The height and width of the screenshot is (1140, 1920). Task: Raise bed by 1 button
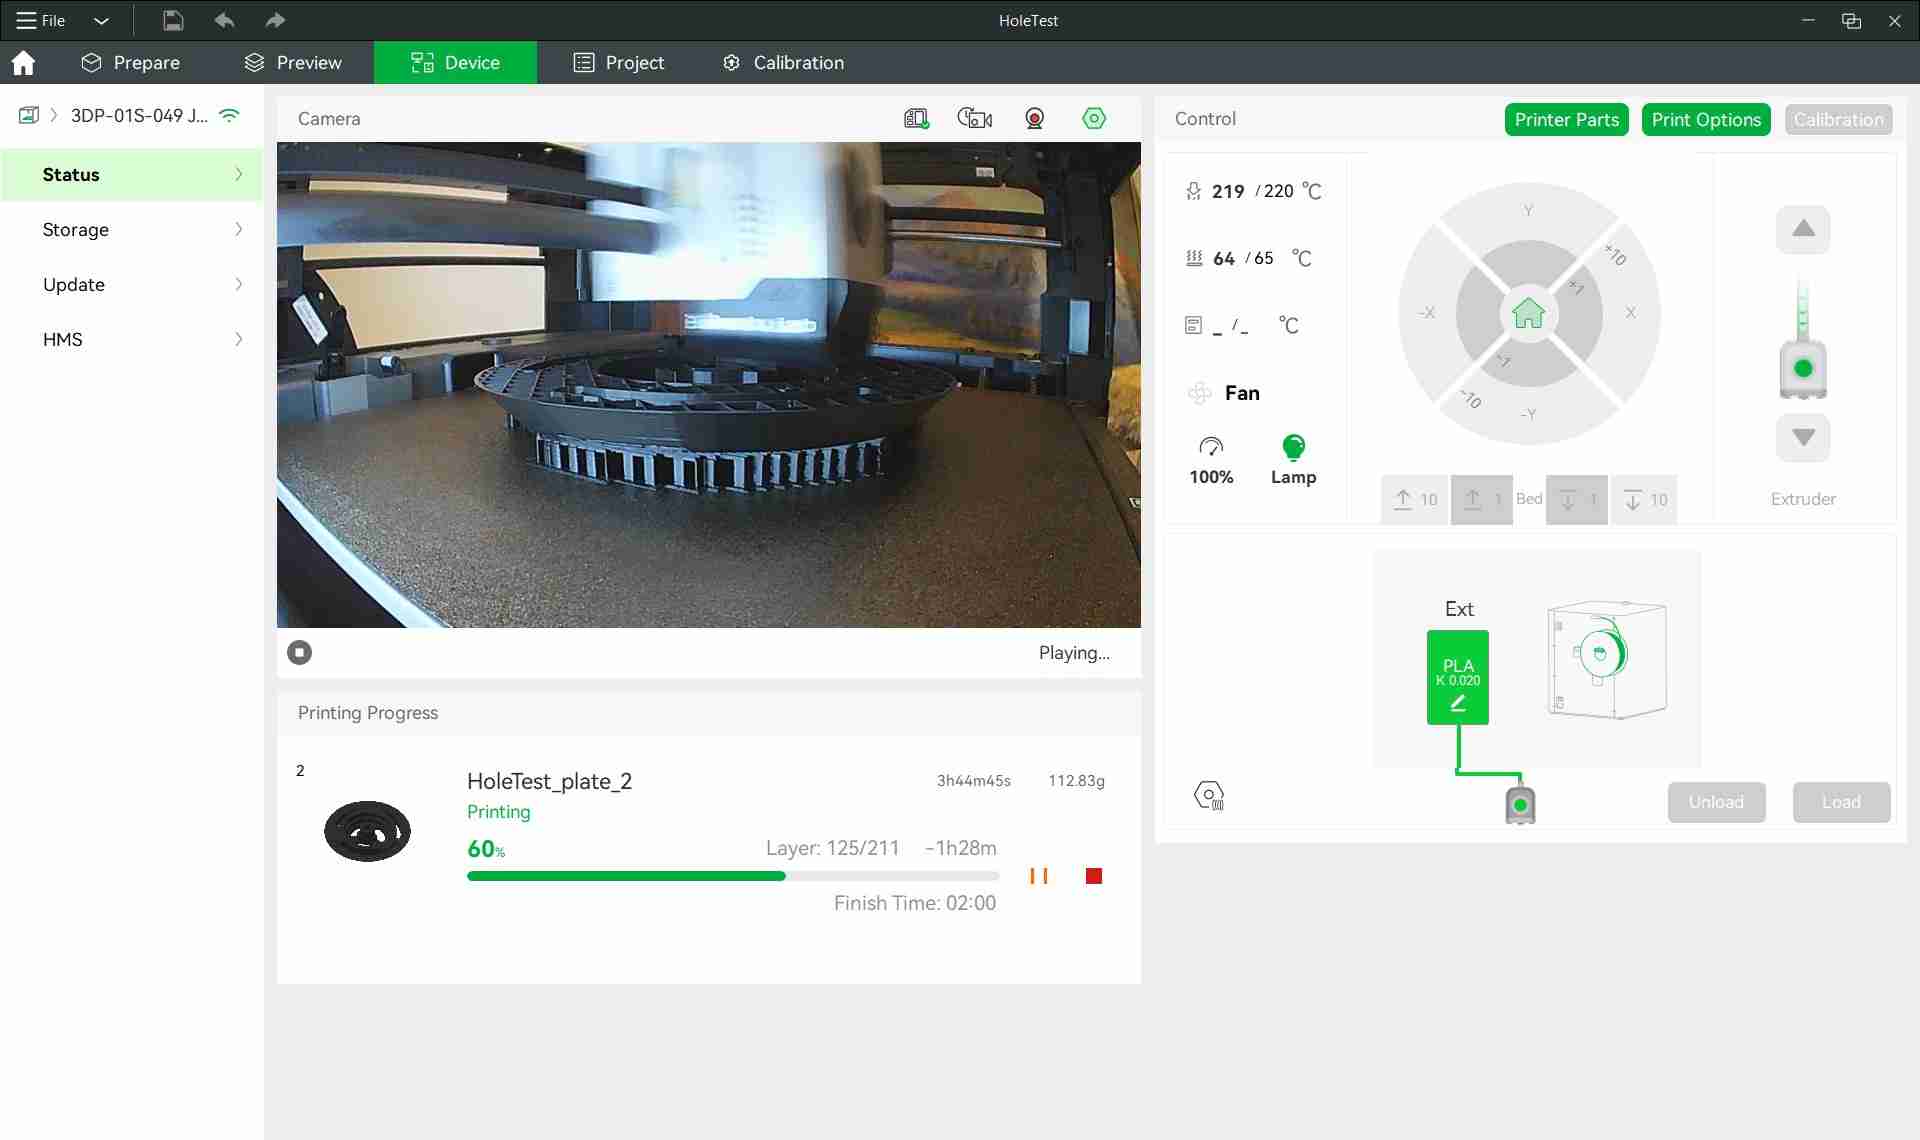pos(1481,500)
